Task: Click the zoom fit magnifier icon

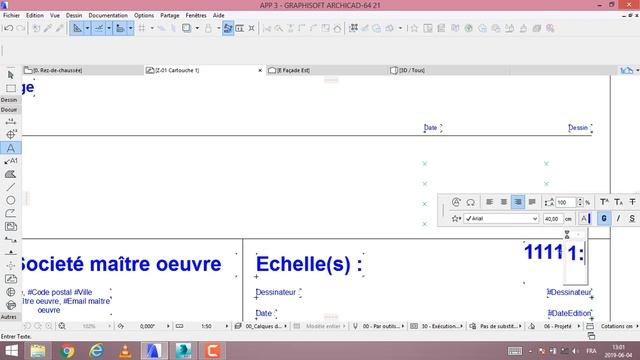Action: 62,326
